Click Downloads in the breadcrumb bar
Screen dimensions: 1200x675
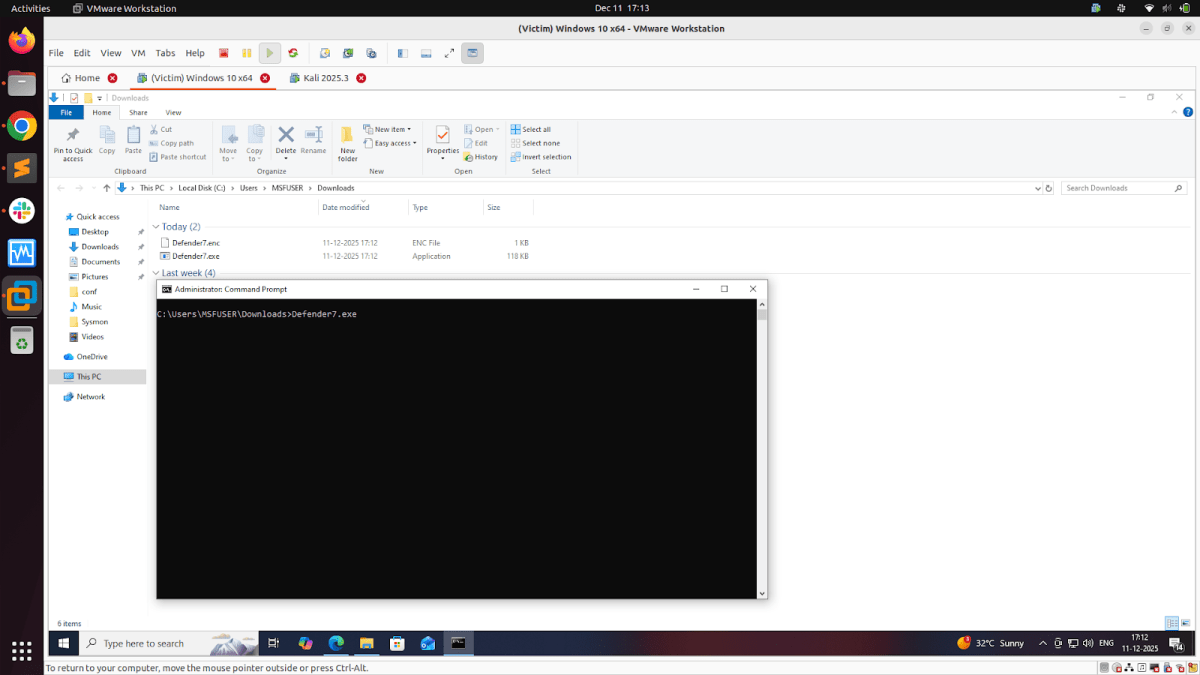(335, 187)
